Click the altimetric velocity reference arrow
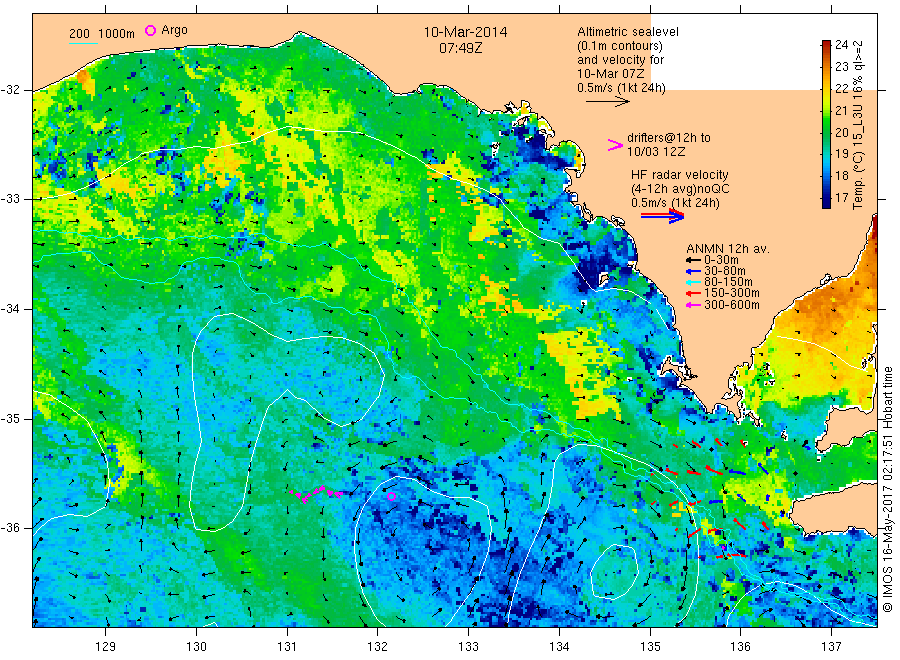 608,102
